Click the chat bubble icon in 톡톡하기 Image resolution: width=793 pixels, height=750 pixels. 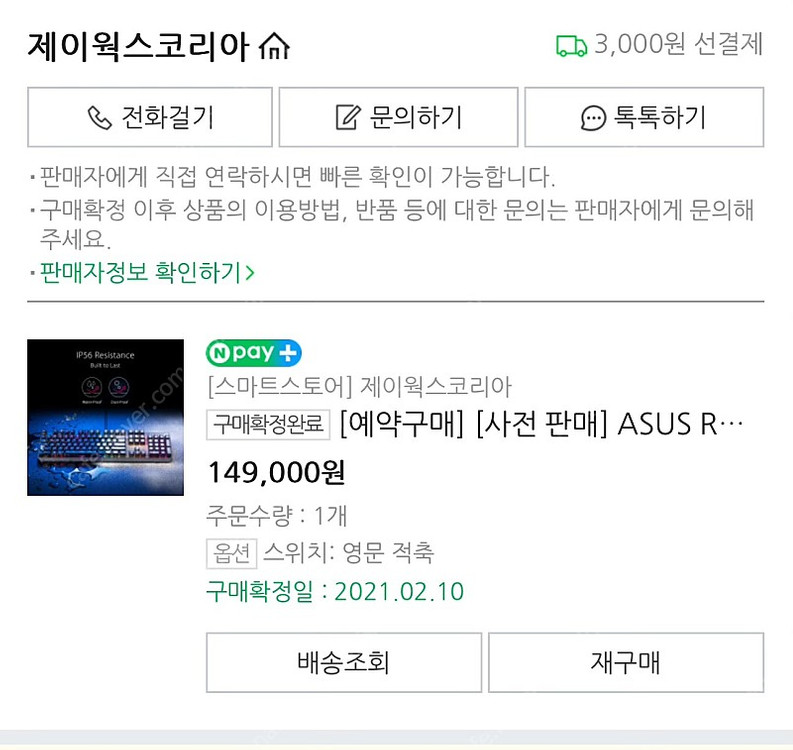point(593,118)
